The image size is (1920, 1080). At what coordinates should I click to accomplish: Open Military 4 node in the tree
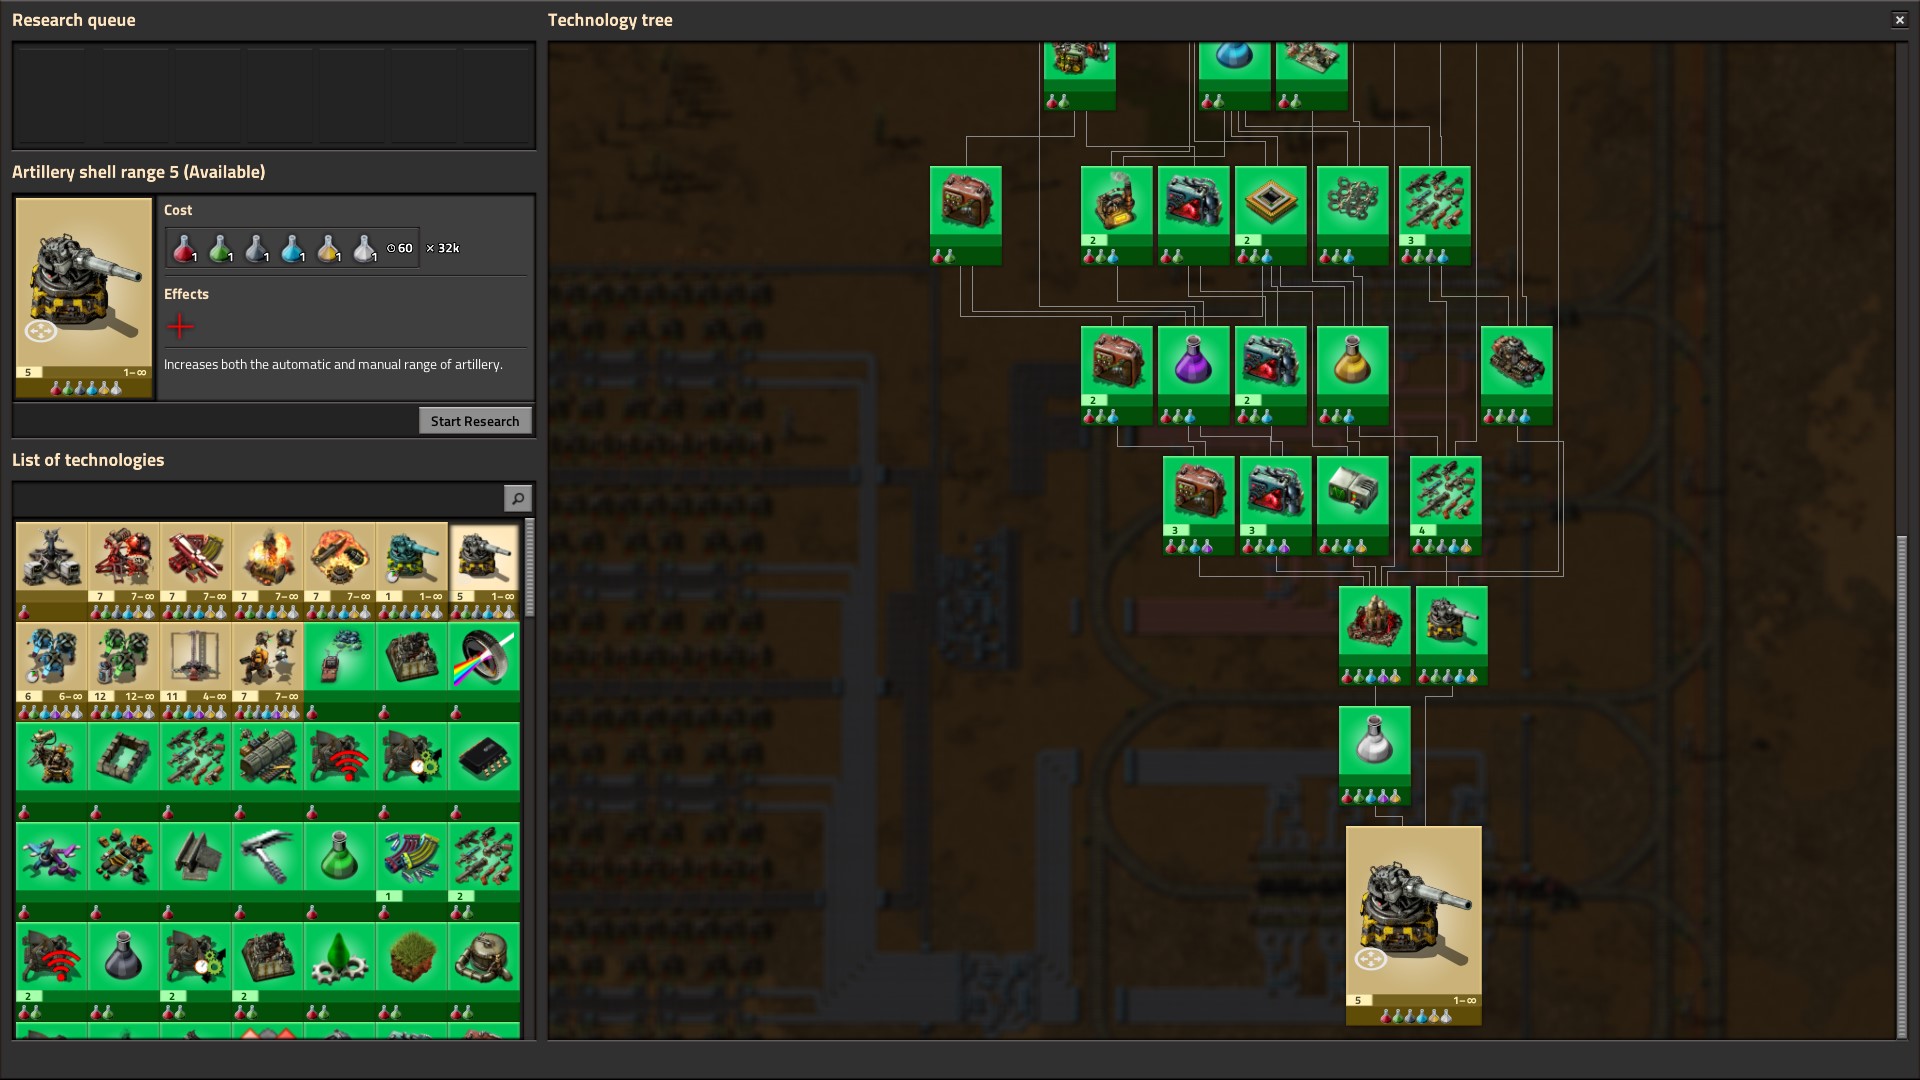click(x=1446, y=505)
